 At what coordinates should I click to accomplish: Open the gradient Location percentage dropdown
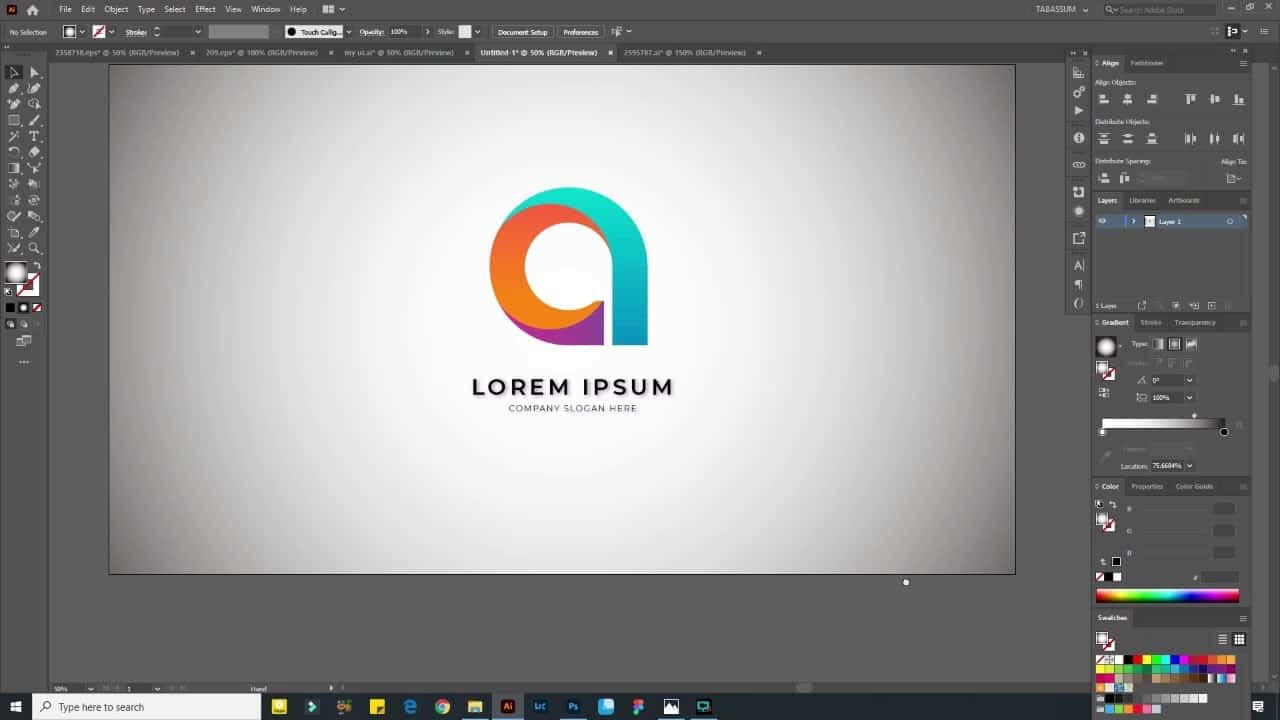pyautogui.click(x=1189, y=466)
